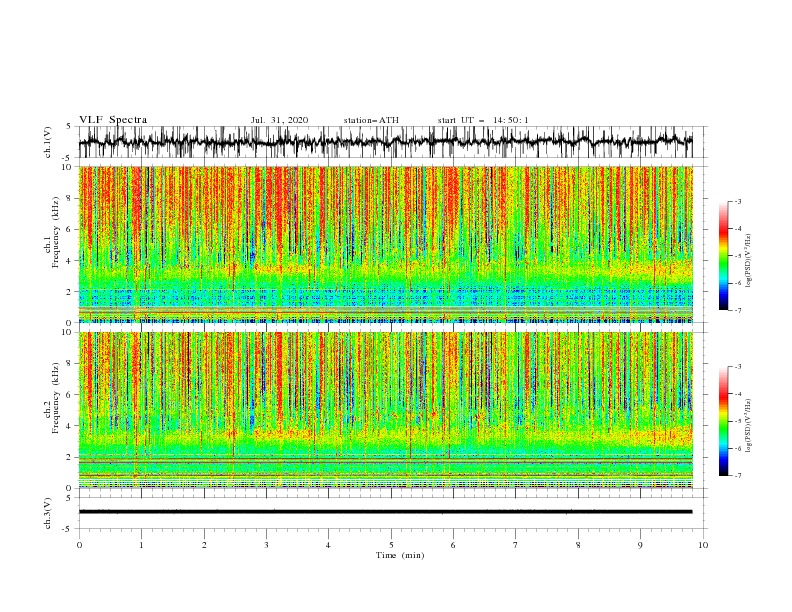Select the ch.1 colorbar "log(PSD)(V²/Hz)" label
Screen dimensions: 792x612
(x=748, y=261)
